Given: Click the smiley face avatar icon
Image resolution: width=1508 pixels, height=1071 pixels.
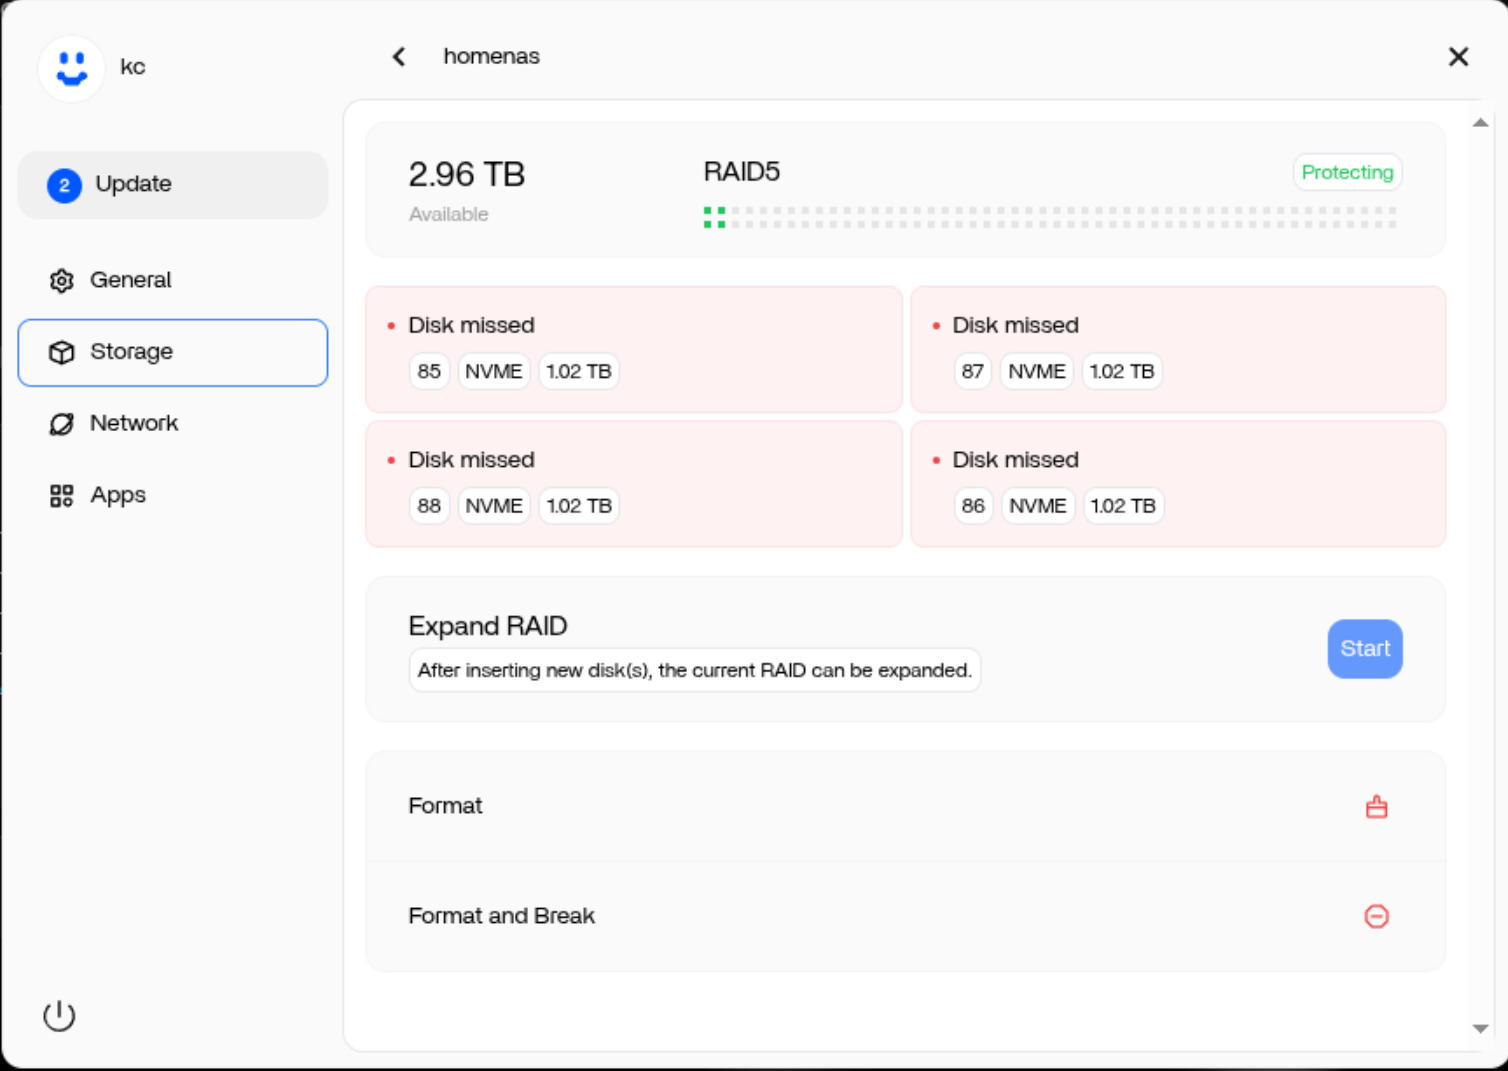Looking at the screenshot, I should [x=71, y=68].
